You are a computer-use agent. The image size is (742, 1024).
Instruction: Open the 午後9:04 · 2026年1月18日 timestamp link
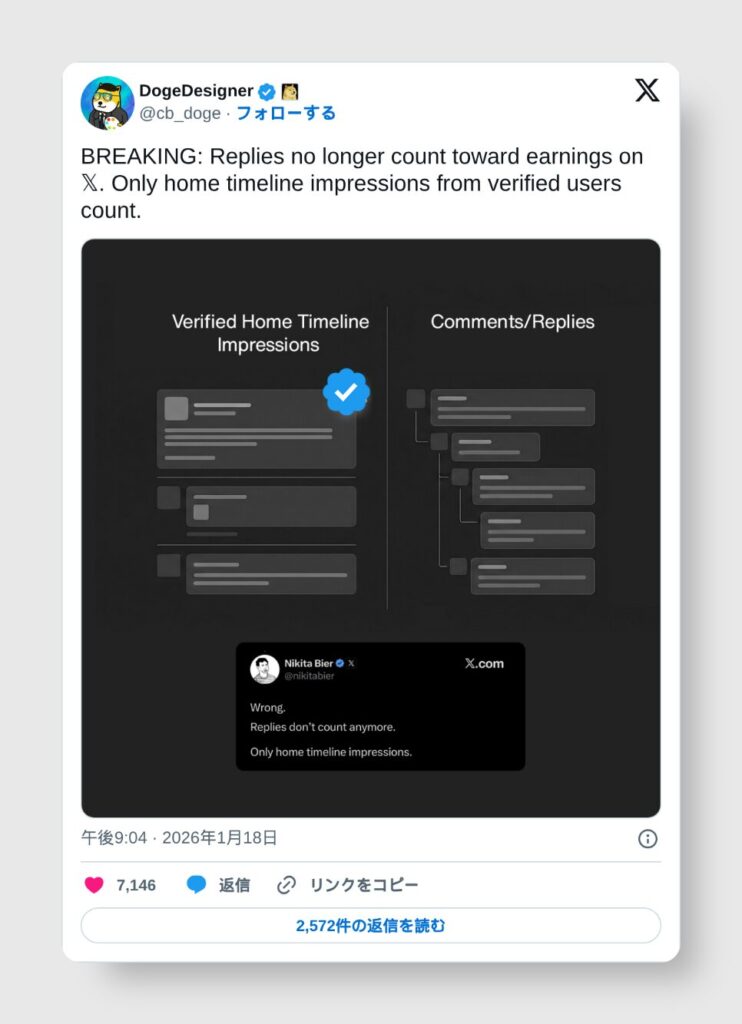pyautogui.click(x=179, y=838)
